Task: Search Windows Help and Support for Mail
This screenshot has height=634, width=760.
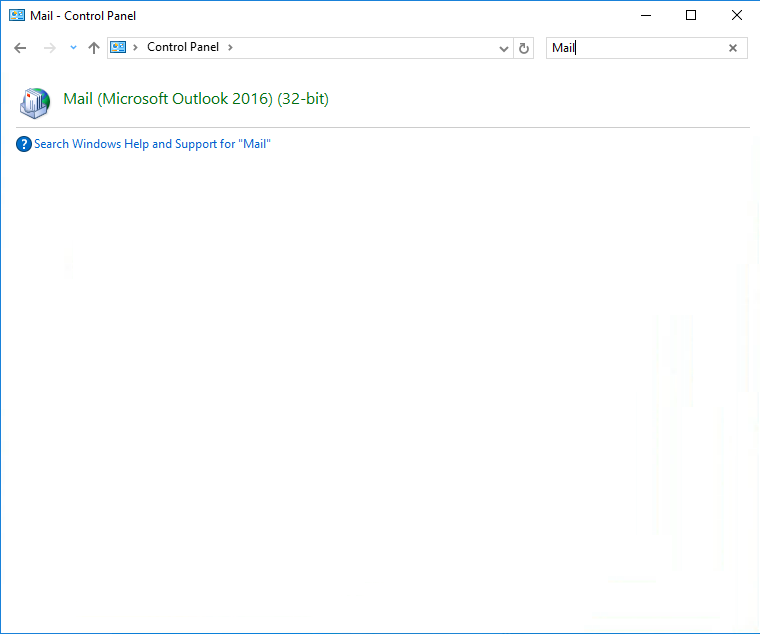Action: coord(152,144)
